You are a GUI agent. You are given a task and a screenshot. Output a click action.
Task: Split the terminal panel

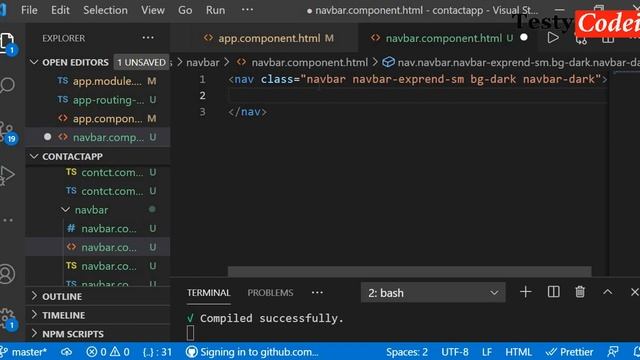pyautogui.click(x=553, y=292)
